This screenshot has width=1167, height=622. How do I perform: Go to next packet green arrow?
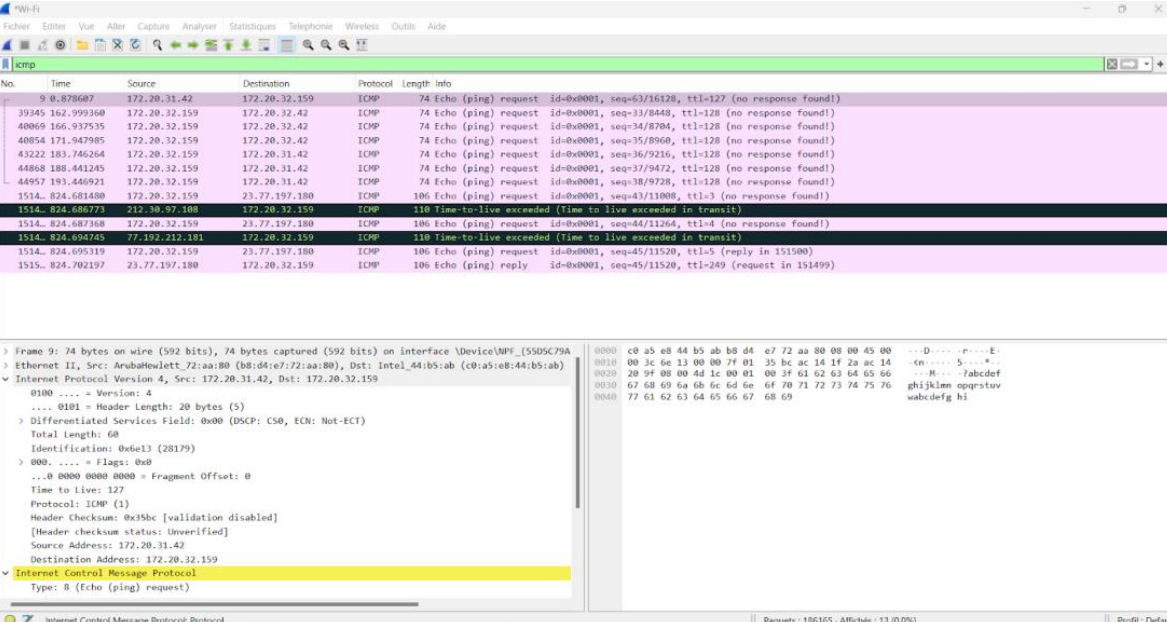194,46
